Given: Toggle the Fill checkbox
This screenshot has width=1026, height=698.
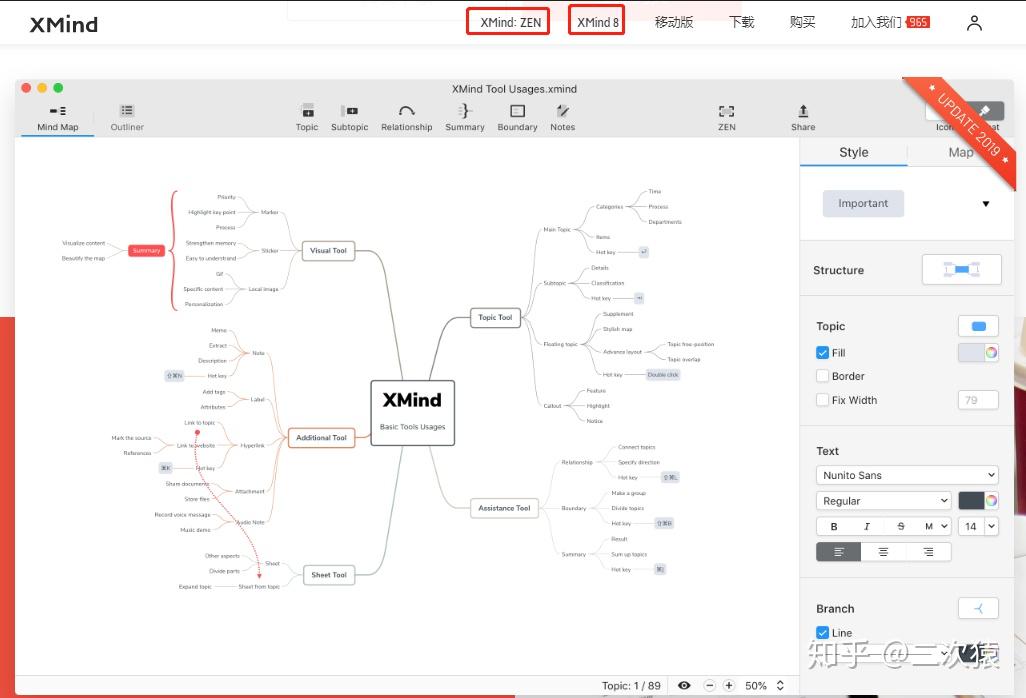Looking at the screenshot, I should [823, 353].
